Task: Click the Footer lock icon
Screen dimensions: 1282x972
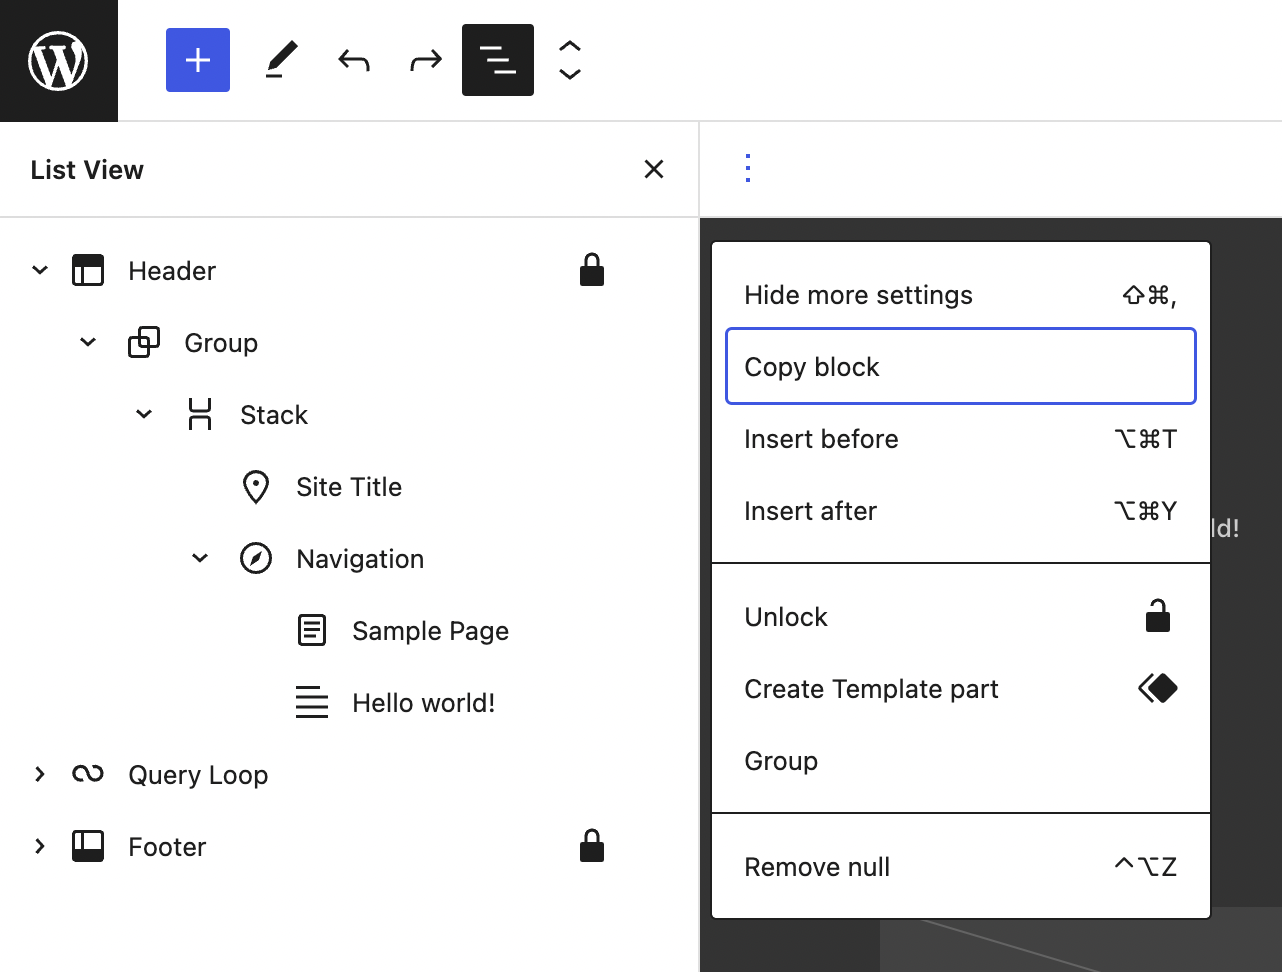Action: point(592,846)
